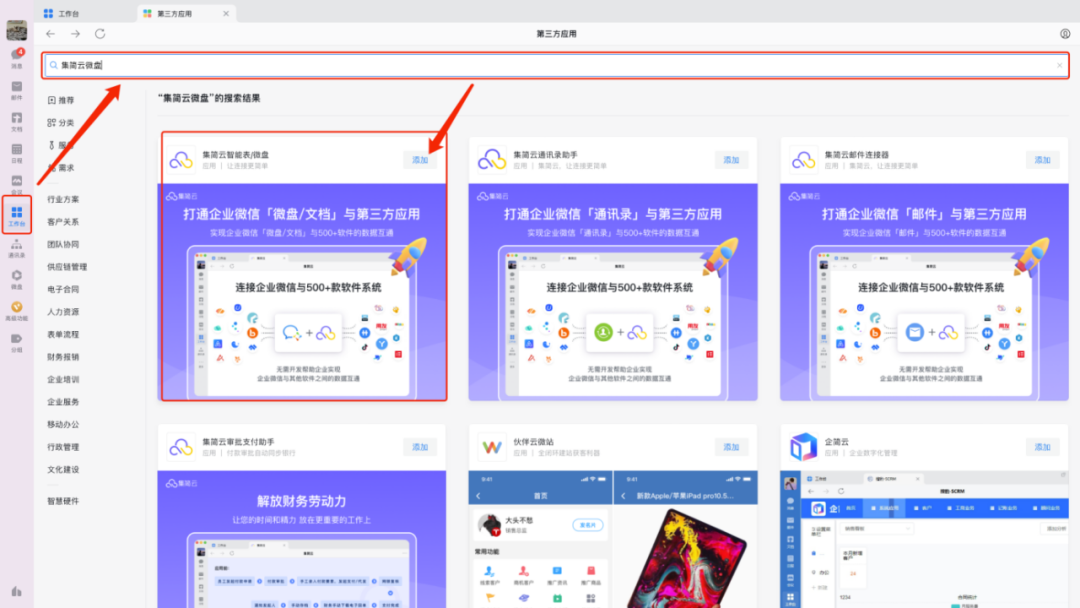
Task: Add the 集简云智能表/微盘 app
Action: coord(420,160)
